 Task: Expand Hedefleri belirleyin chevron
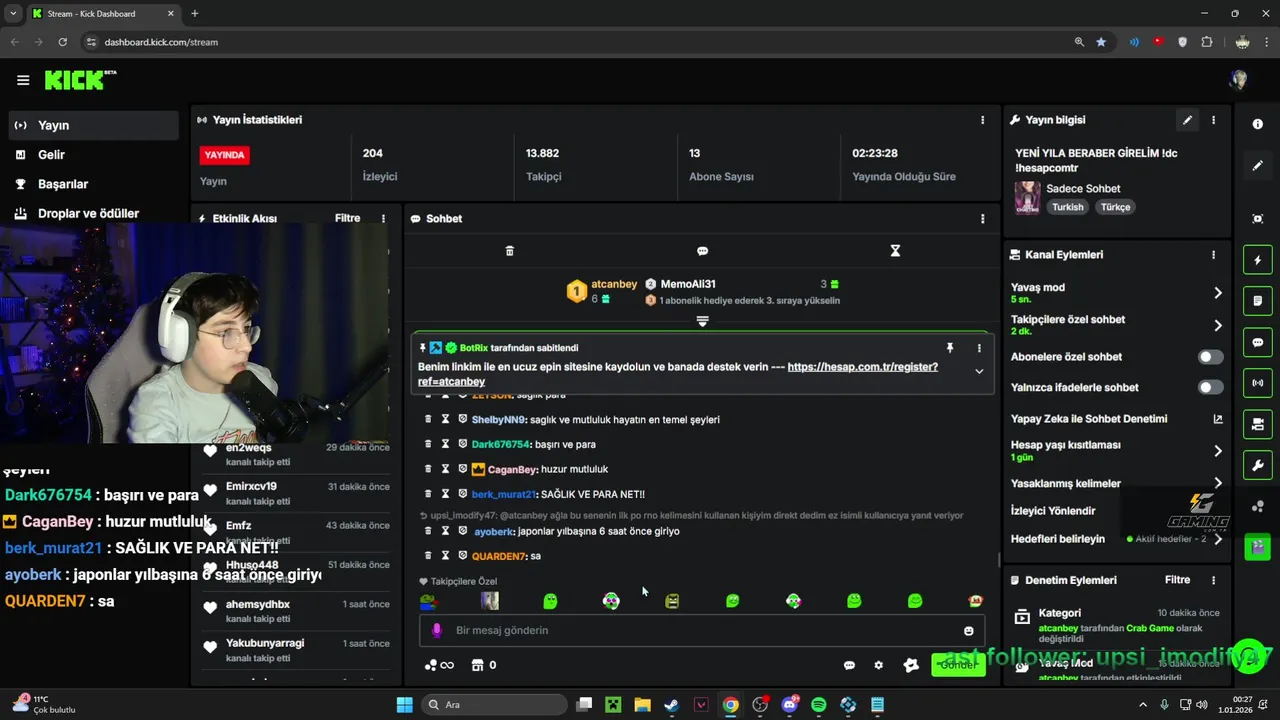(1217, 539)
